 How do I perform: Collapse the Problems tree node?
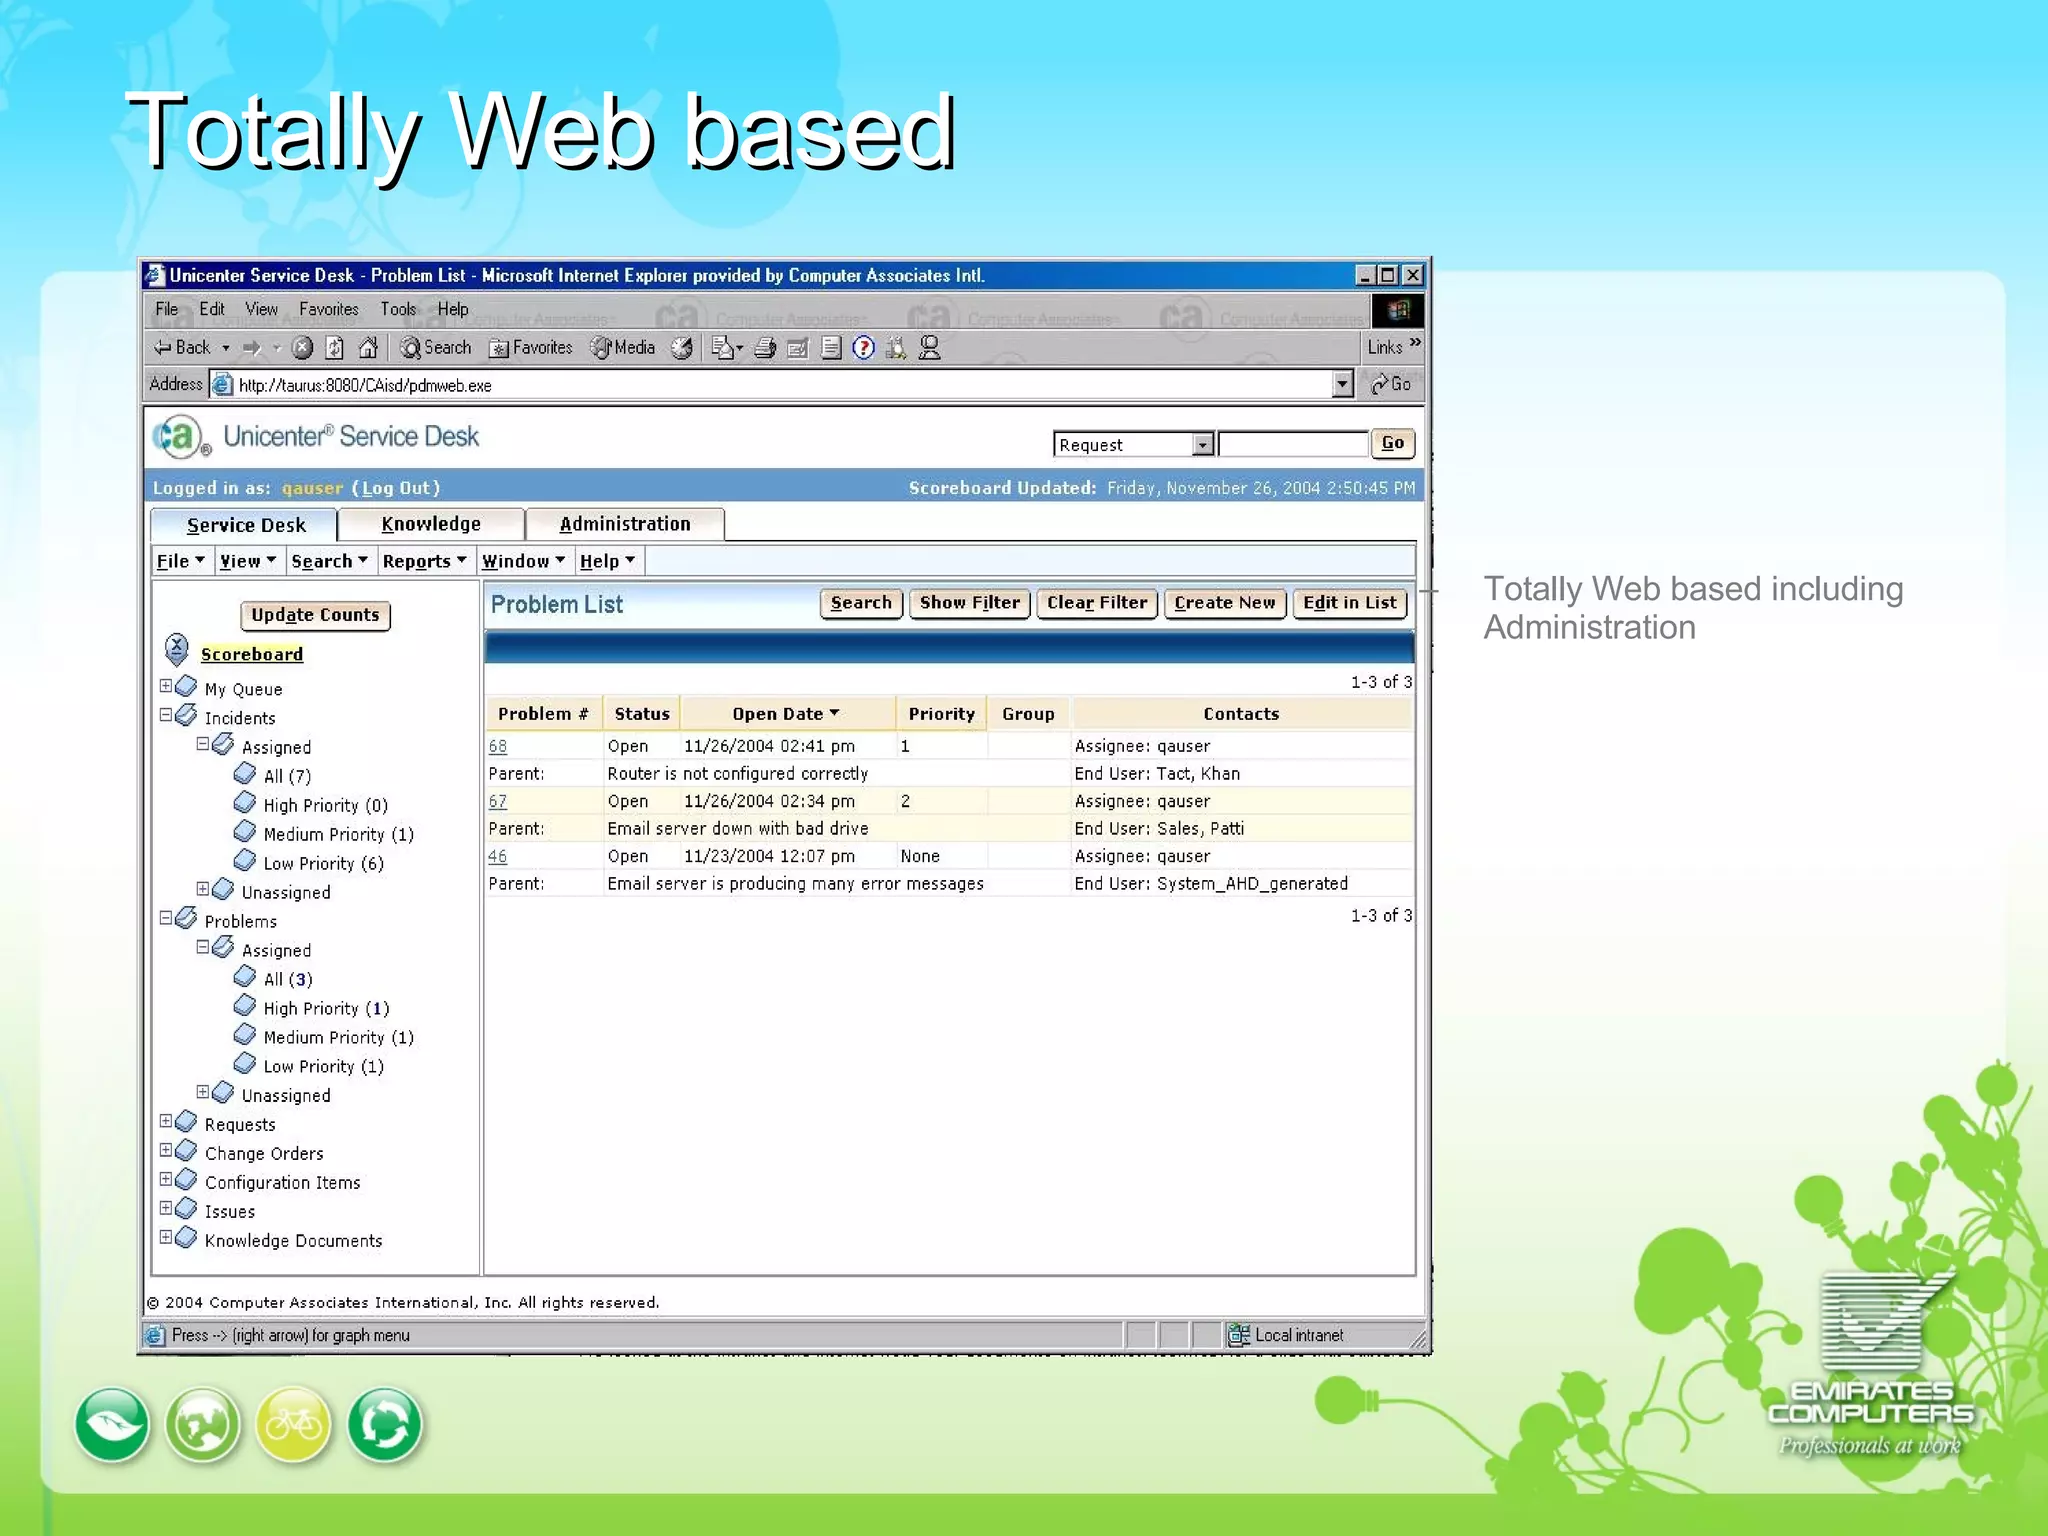(166, 918)
